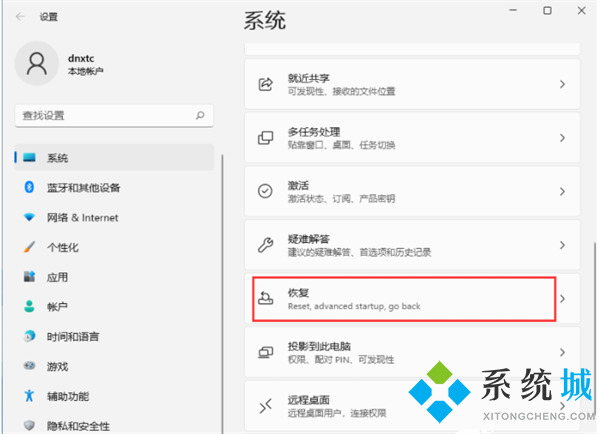This screenshot has height=434, width=600.
Task: Click the network Wi-Fi icon in sidebar
Action: pyautogui.click(x=29, y=217)
